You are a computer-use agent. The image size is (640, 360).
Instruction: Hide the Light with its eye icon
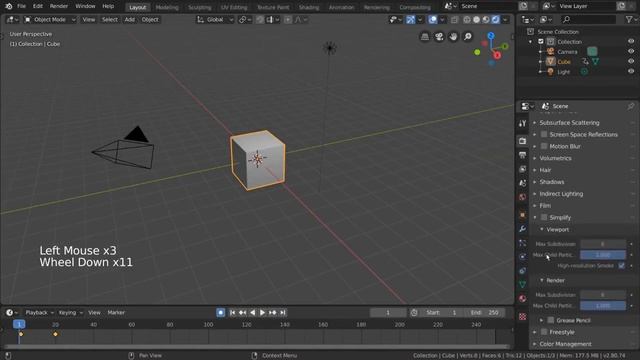pyautogui.click(x=631, y=71)
